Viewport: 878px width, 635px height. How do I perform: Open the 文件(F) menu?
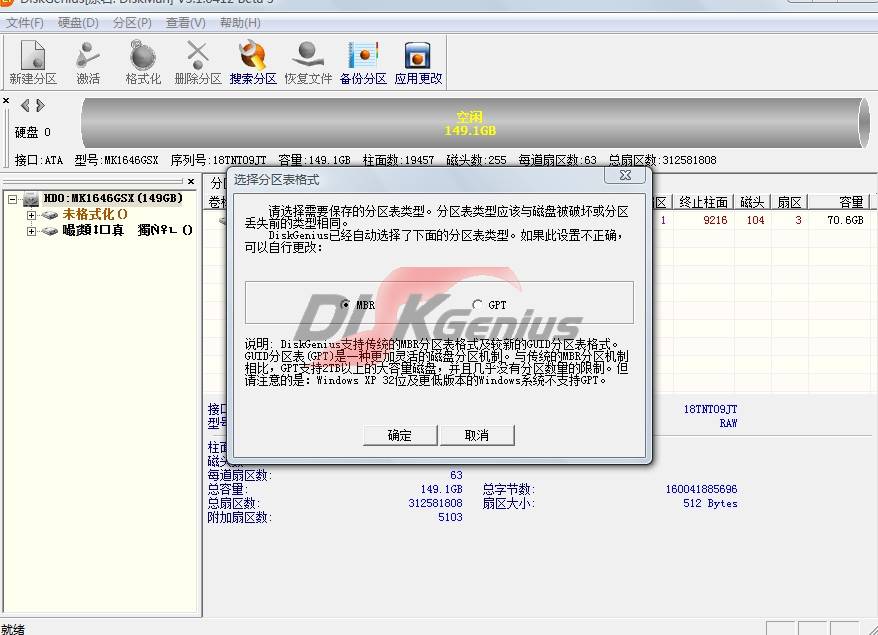(25, 23)
